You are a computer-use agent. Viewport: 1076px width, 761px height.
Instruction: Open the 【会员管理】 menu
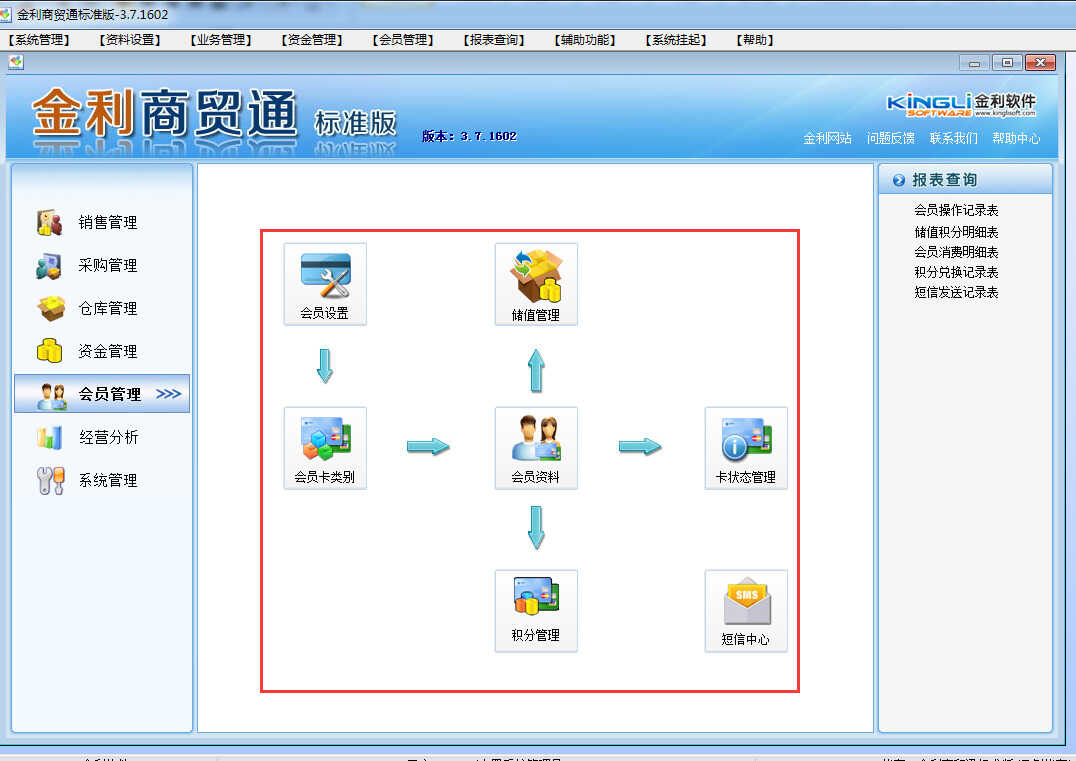tap(403, 40)
